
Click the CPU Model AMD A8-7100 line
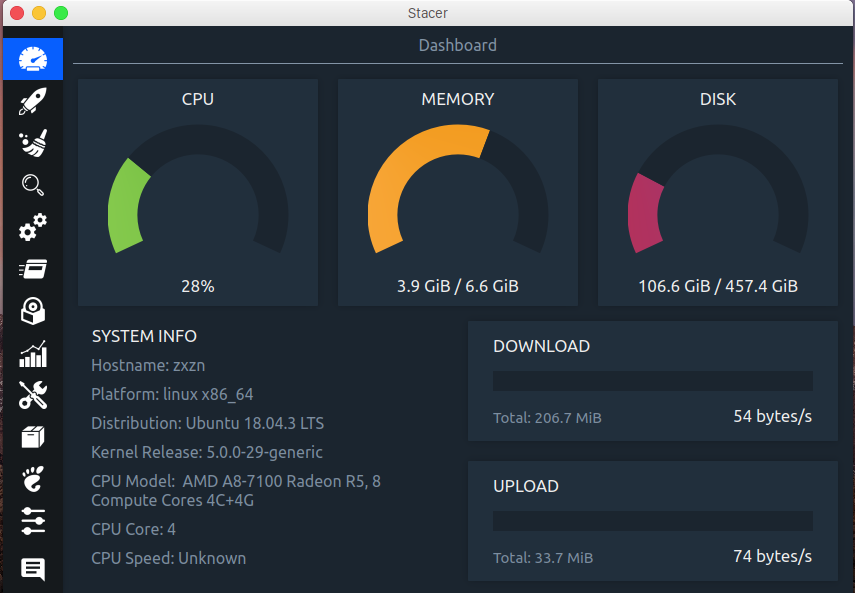[x=236, y=491]
